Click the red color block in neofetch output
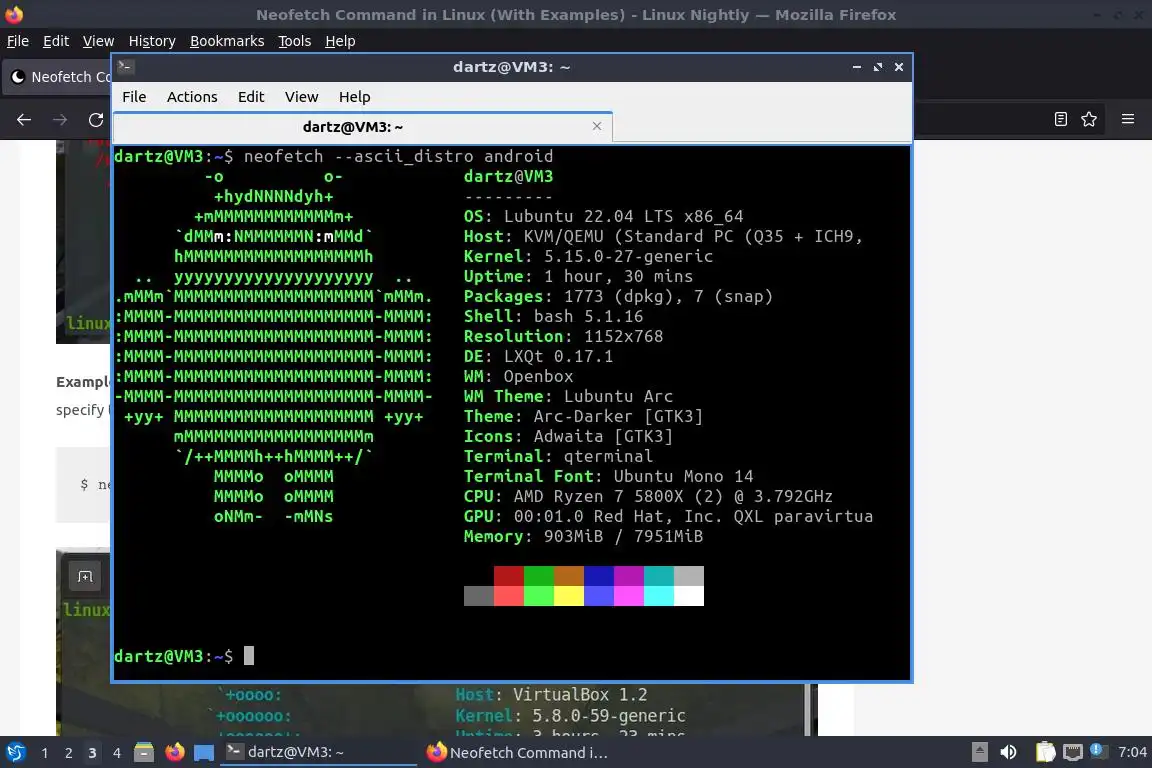This screenshot has height=768, width=1152. click(x=508, y=575)
